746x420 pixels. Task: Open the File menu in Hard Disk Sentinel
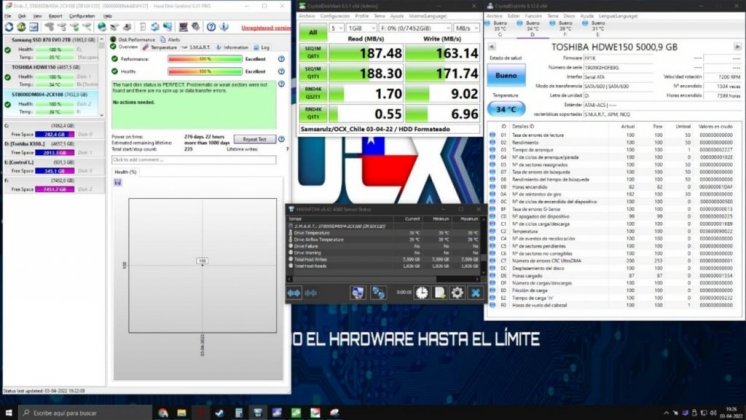tap(8, 16)
